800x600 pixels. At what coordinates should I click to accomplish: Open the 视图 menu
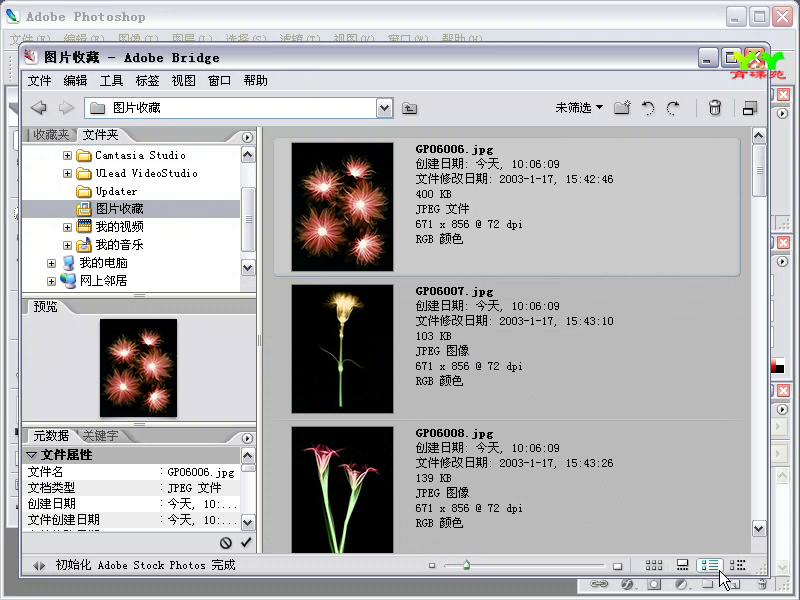(x=184, y=81)
